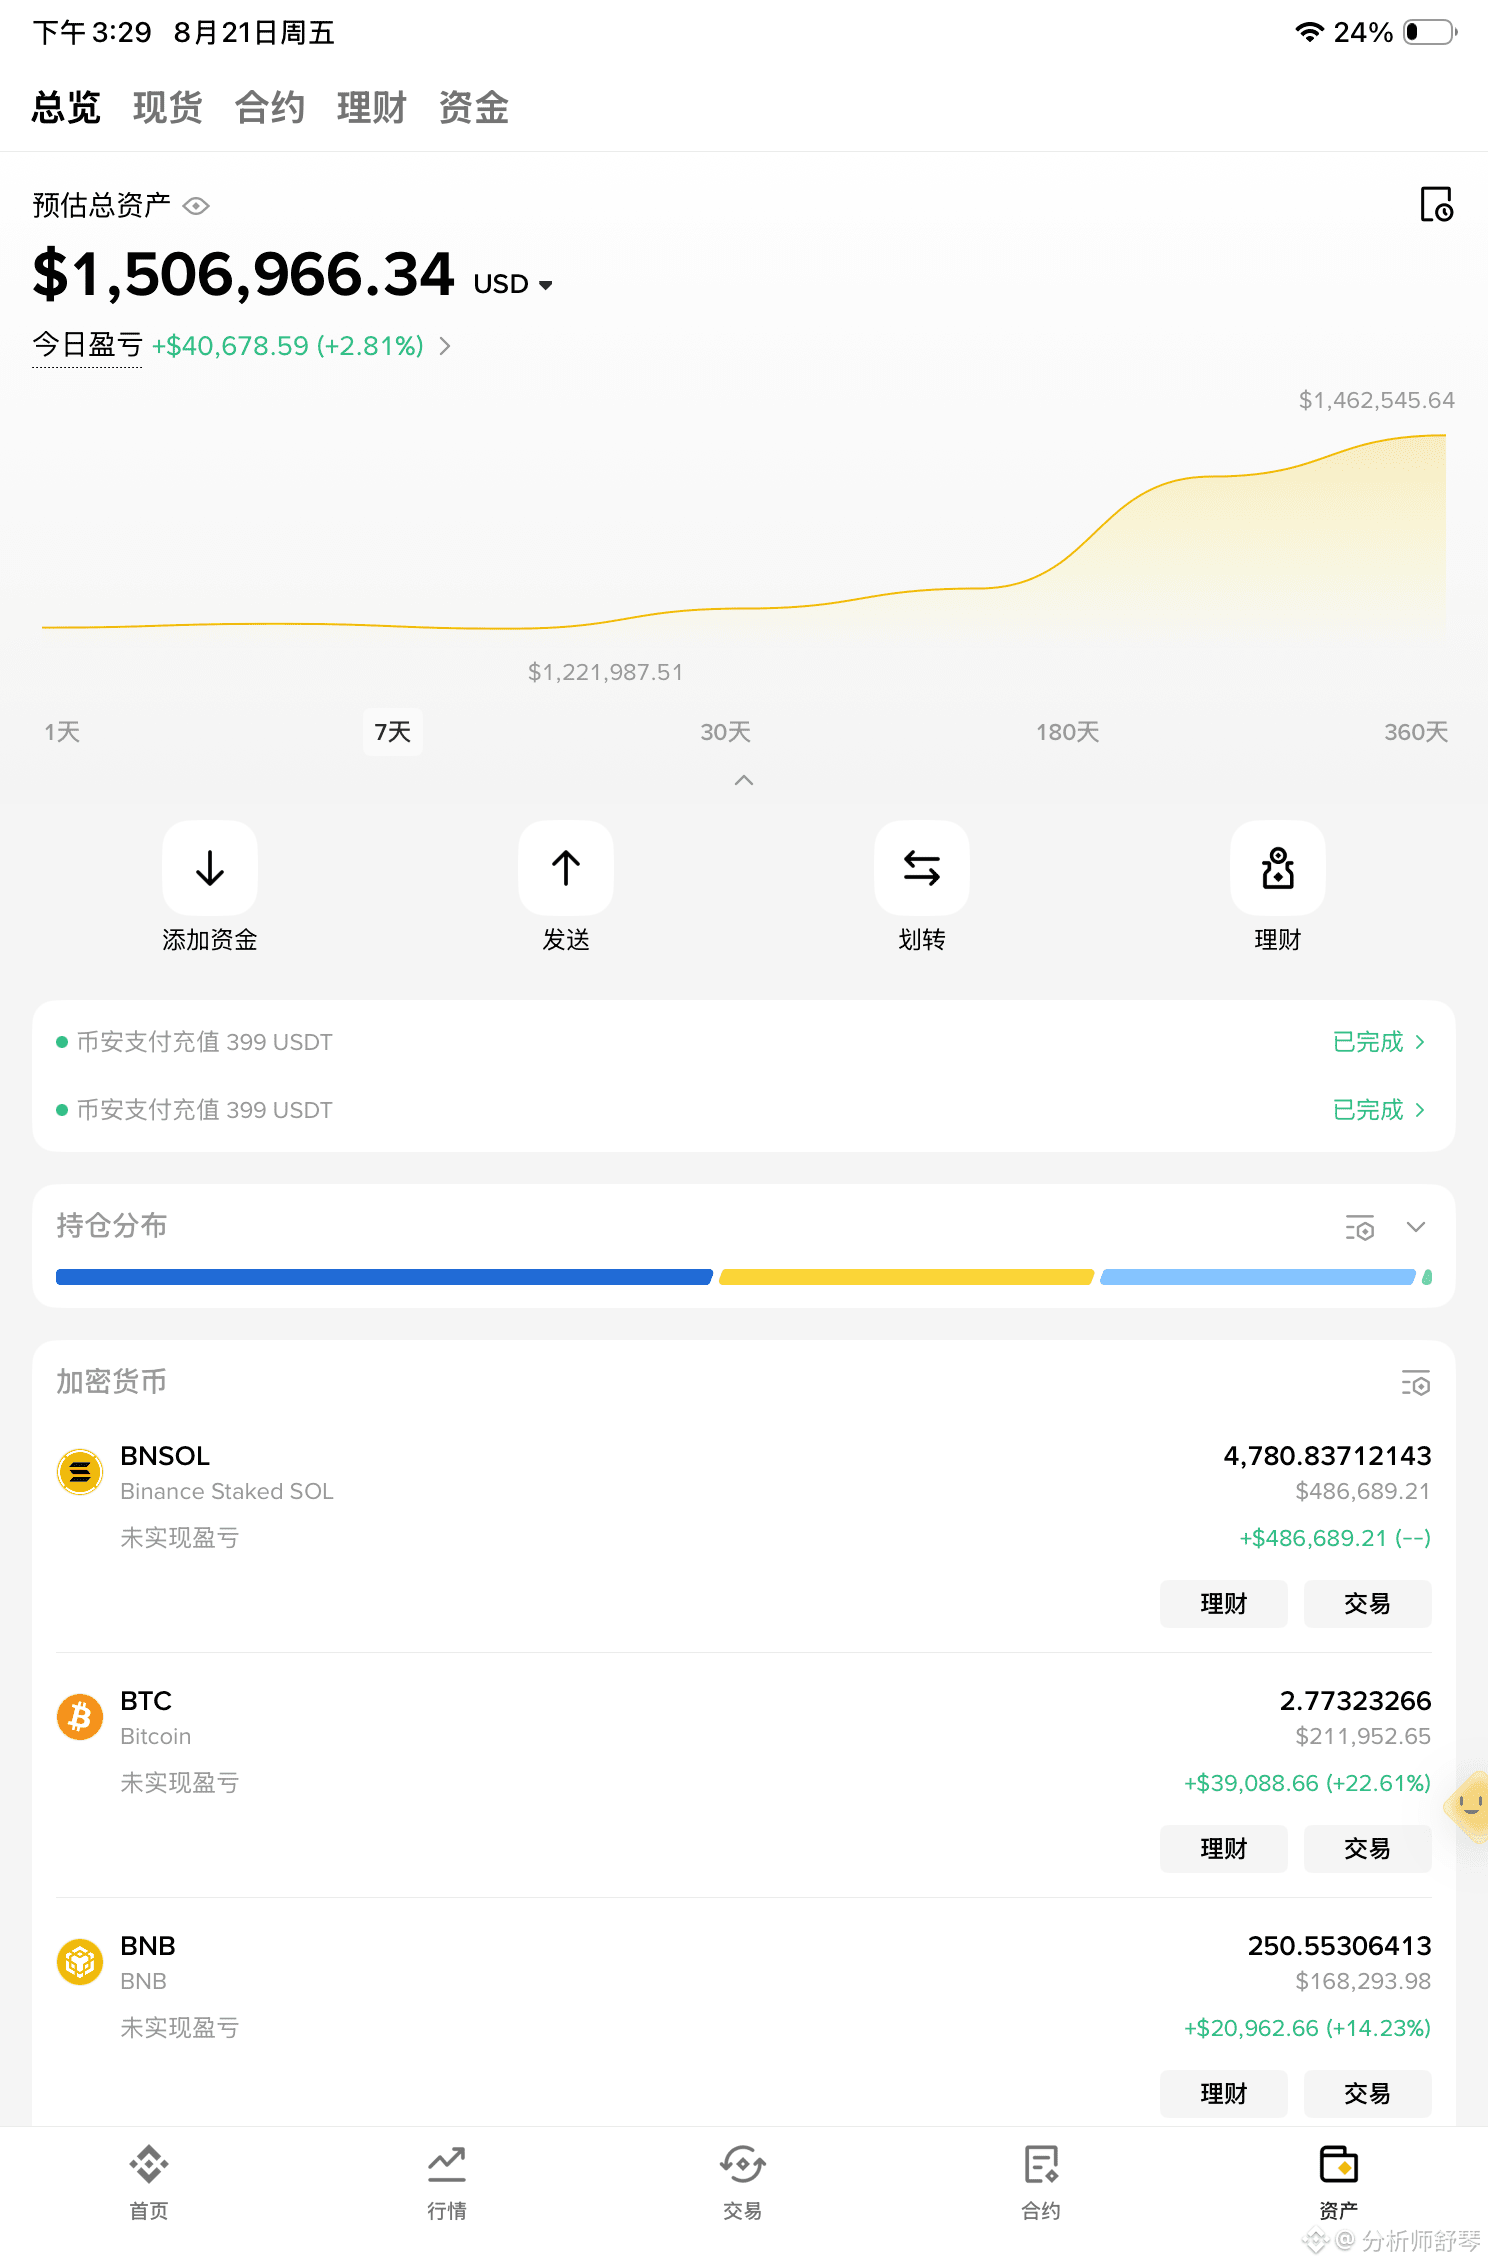The width and height of the screenshot is (1488, 2266).
Task: Click 交易 button in BNB row
Action: 1368,2094
